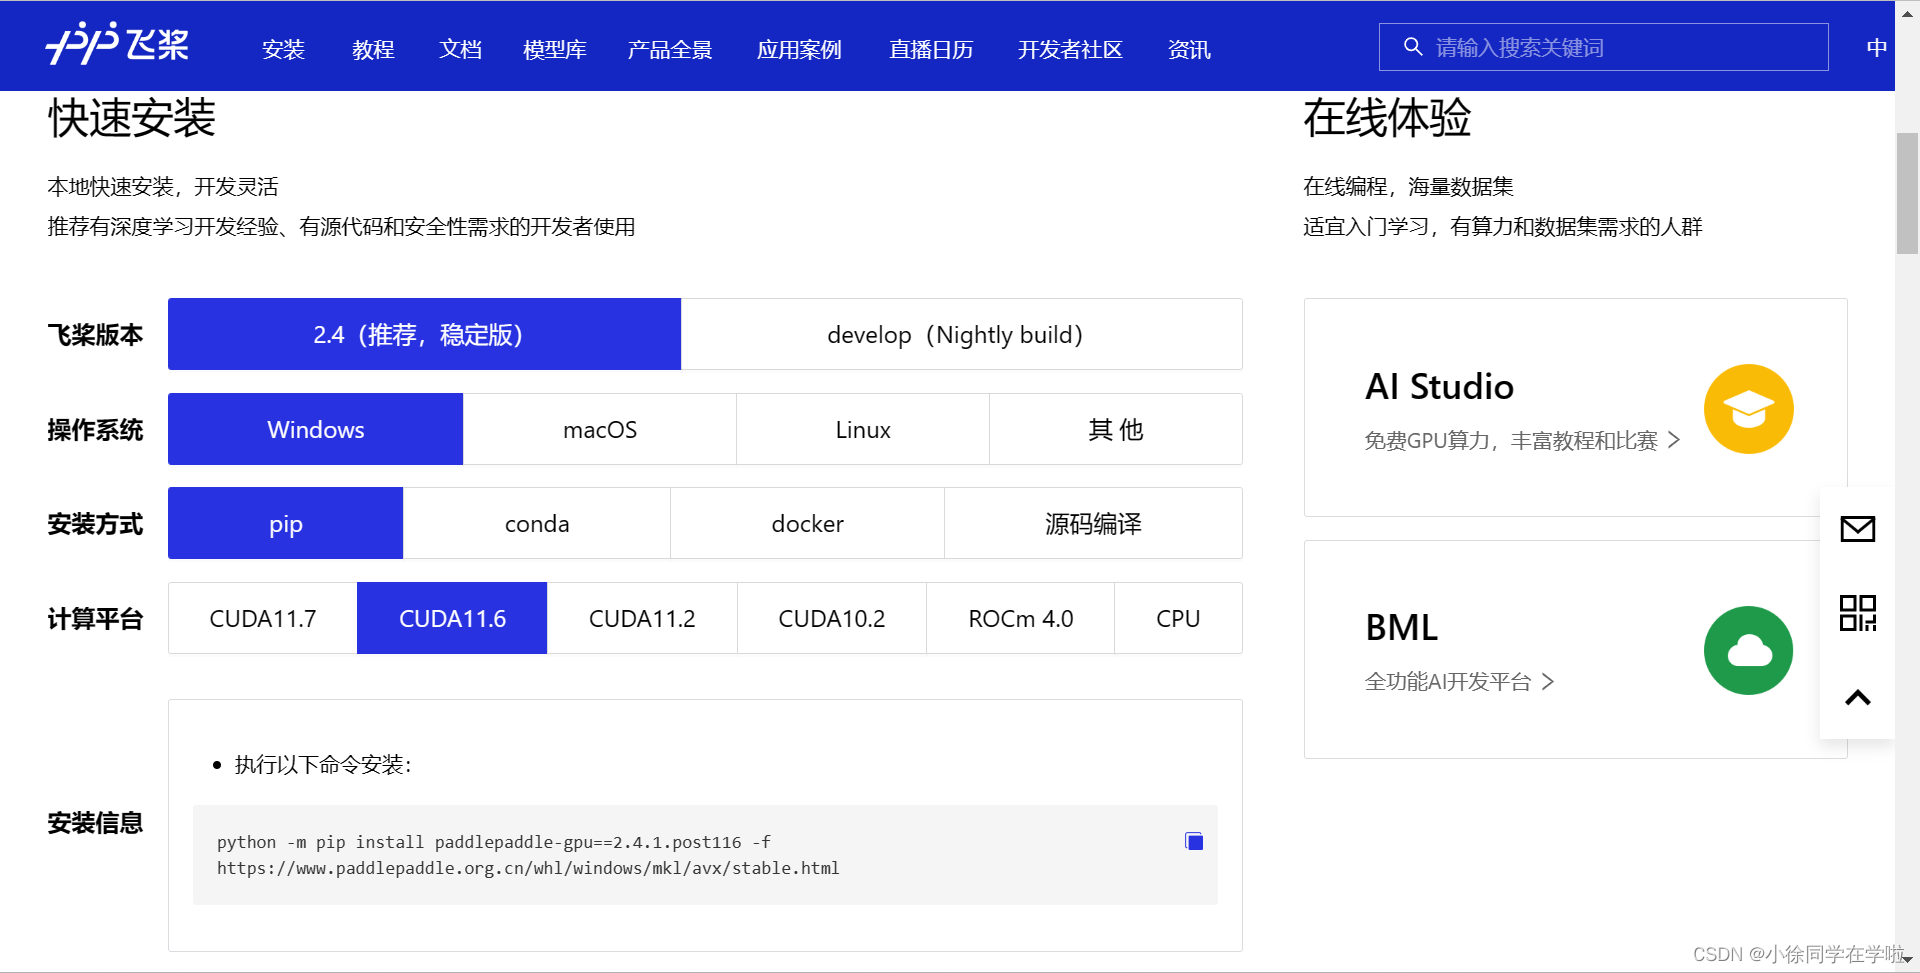Click the search magnifier icon
The height and width of the screenshot is (973, 1920).
pyautogui.click(x=1412, y=47)
